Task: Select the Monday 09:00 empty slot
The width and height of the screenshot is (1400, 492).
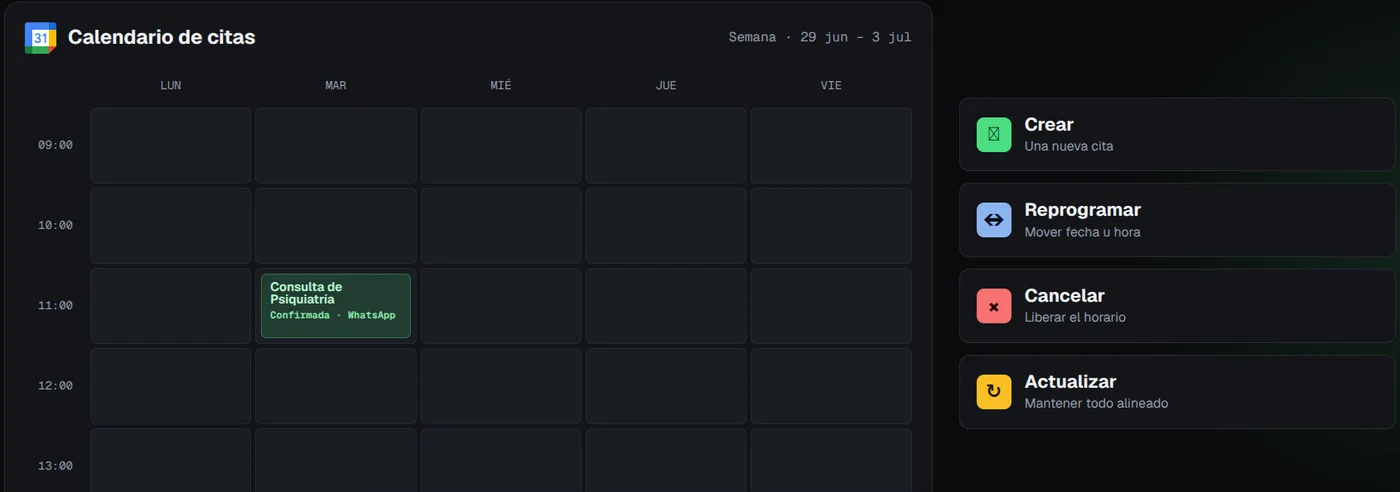Action: (x=171, y=146)
